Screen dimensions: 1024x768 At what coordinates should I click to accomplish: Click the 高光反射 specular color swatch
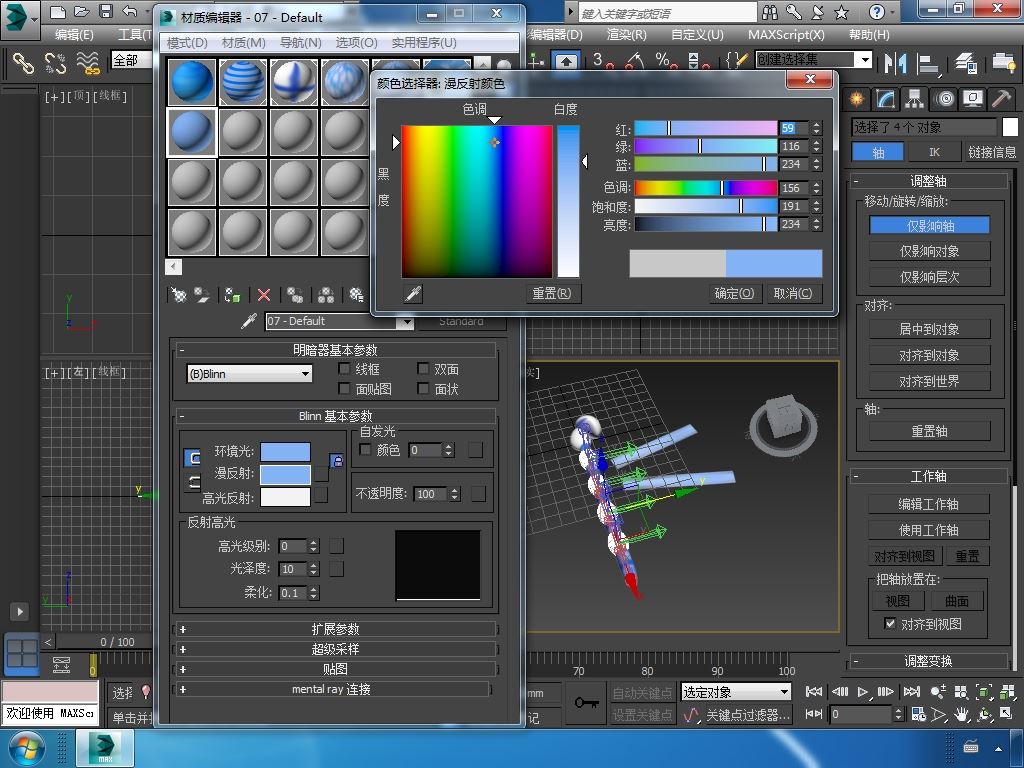pyautogui.click(x=285, y=497)
